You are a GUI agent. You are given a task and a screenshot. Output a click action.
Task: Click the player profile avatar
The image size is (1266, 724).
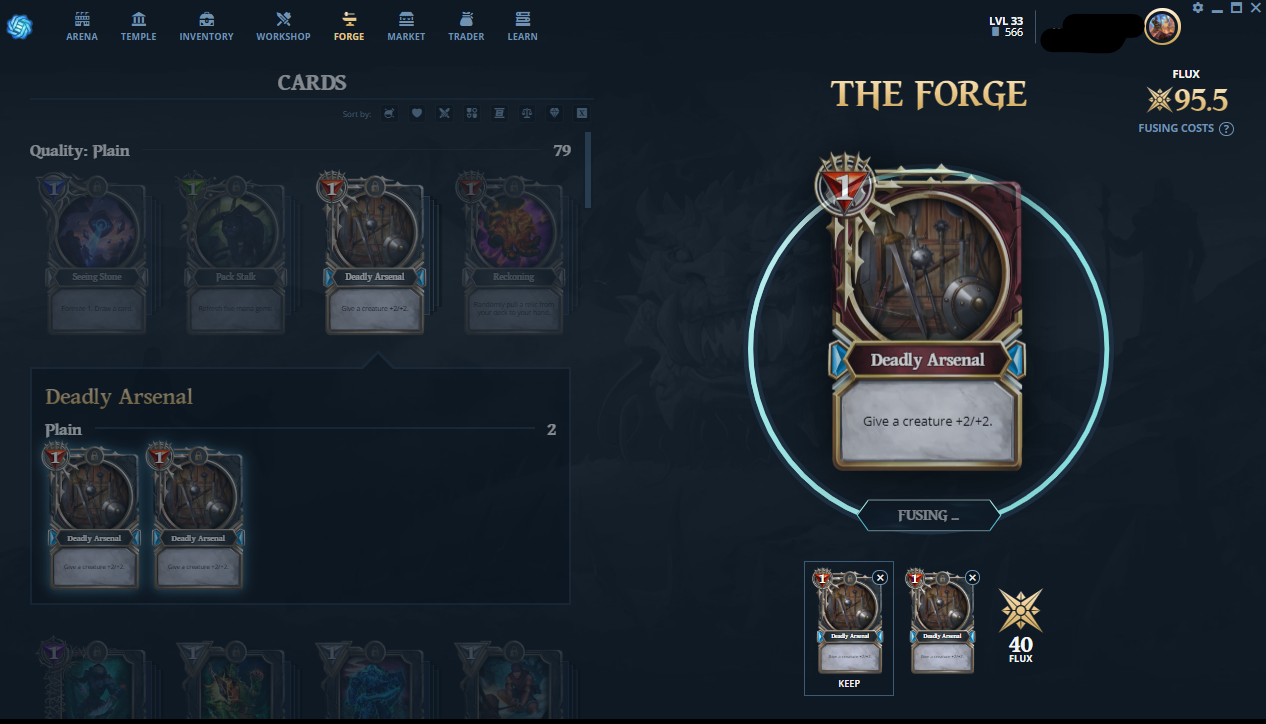[x=1162, y=27]
